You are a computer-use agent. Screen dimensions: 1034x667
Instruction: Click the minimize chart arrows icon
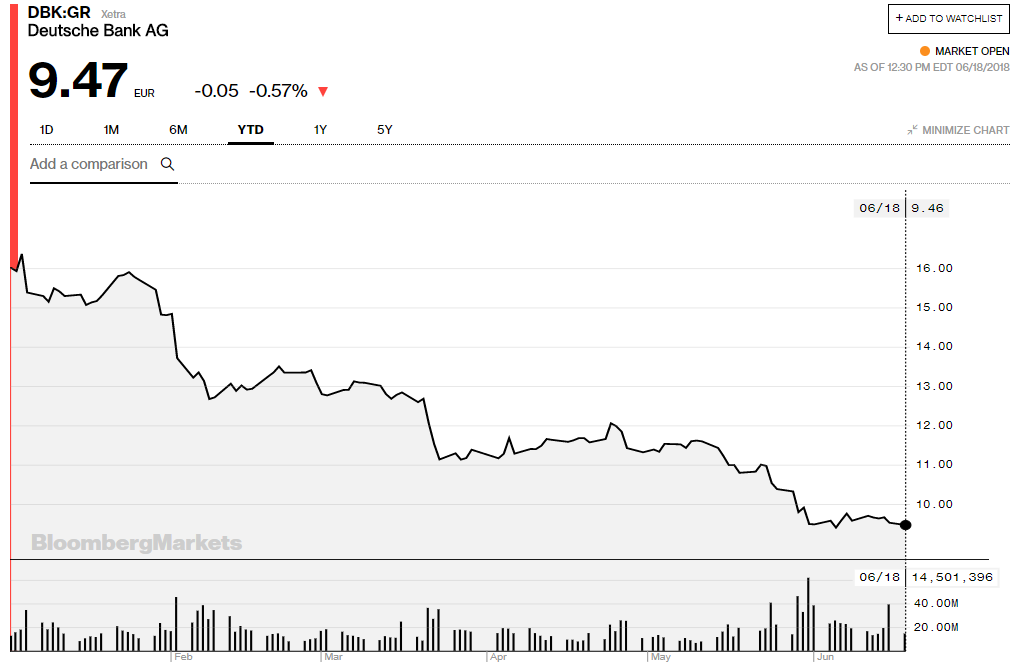912,130
